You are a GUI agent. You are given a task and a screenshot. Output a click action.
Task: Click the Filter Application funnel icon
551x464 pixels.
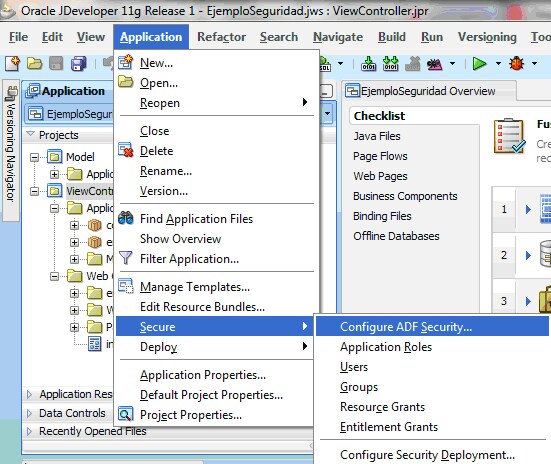coord(125,258)
